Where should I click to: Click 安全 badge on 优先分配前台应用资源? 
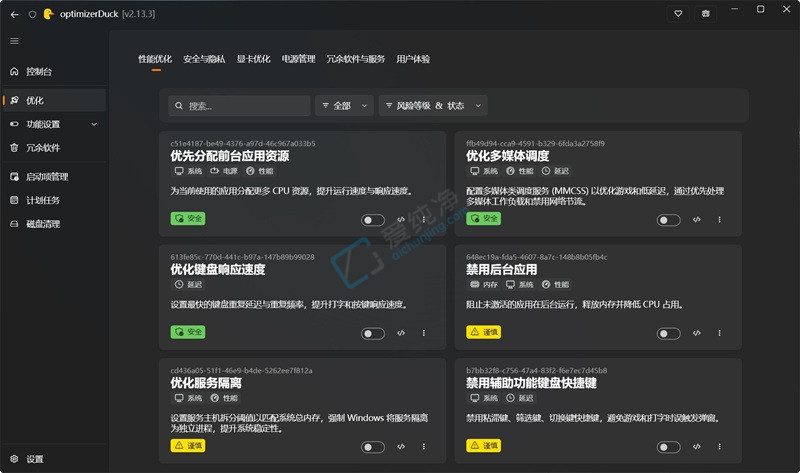pos(188,218)
